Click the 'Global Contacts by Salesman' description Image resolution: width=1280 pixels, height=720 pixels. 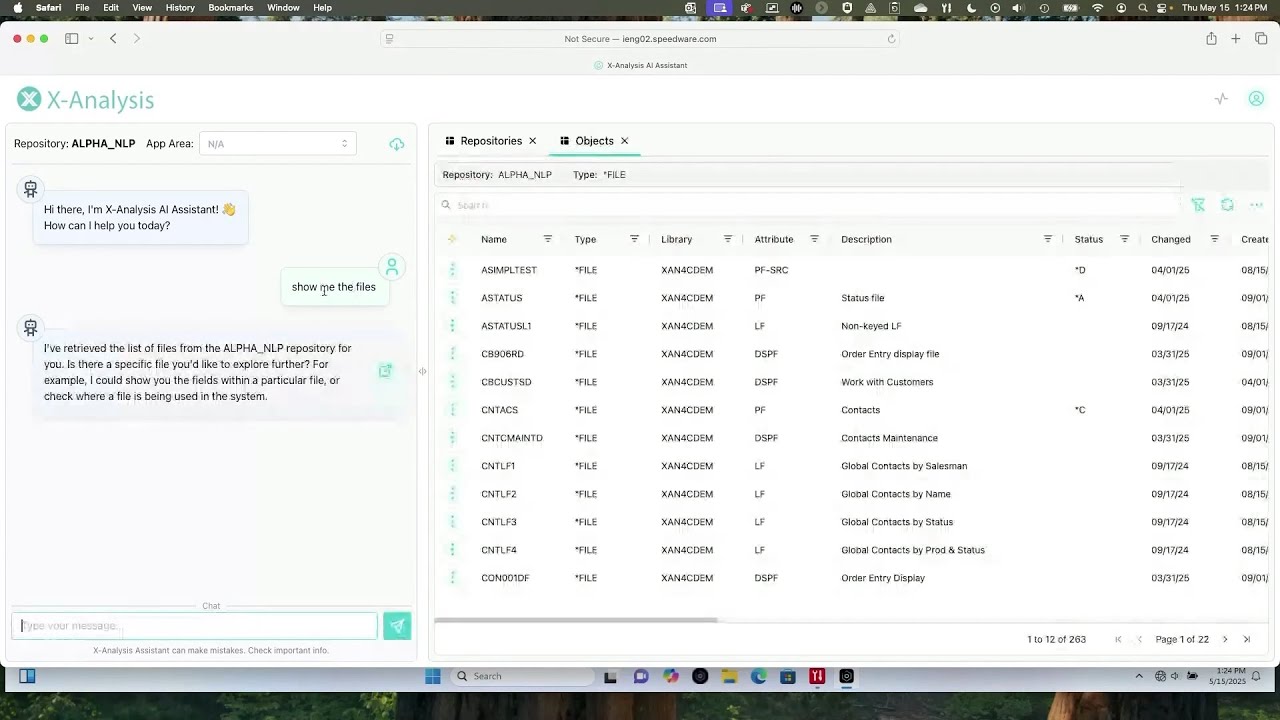pyautogui.click(x=904, y=466)
